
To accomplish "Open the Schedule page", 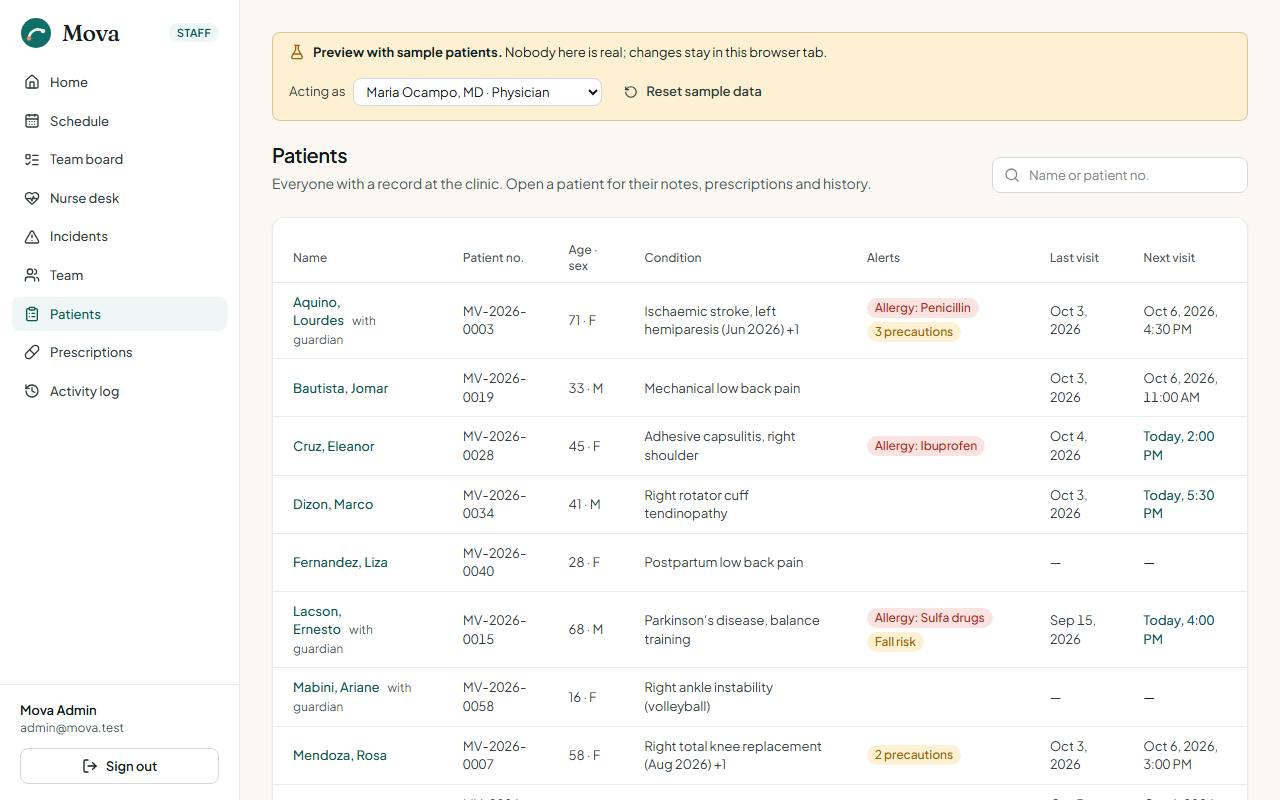I will 120,121.
